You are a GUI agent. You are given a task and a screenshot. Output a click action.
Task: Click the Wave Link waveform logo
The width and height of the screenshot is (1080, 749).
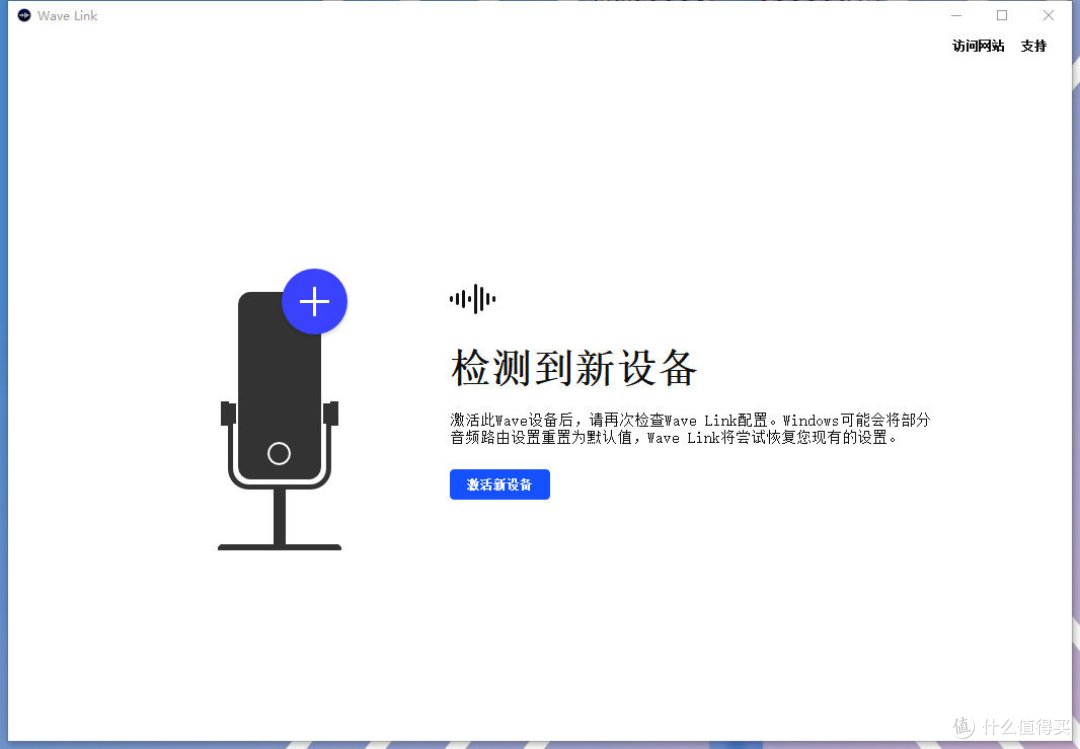click(x=472, y=299)
